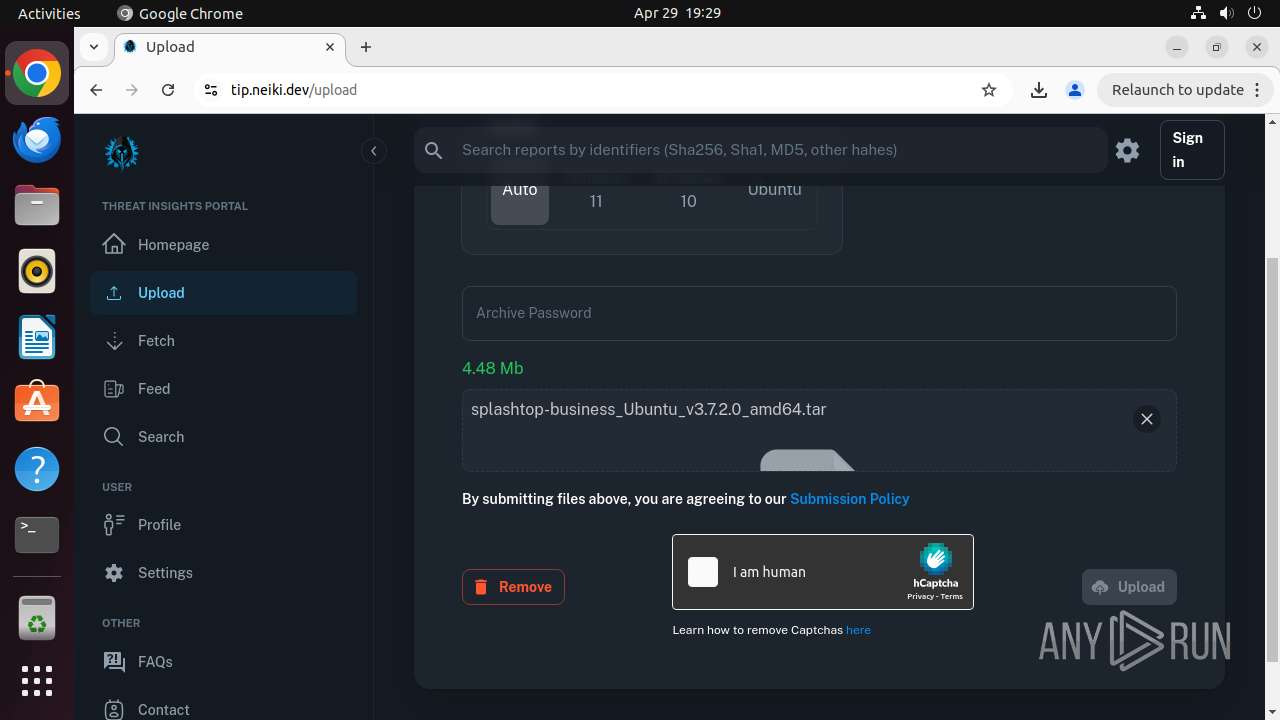This screenshot has width=1280, height=720.
Task: Click the Sign in button
Action: 1192,150
